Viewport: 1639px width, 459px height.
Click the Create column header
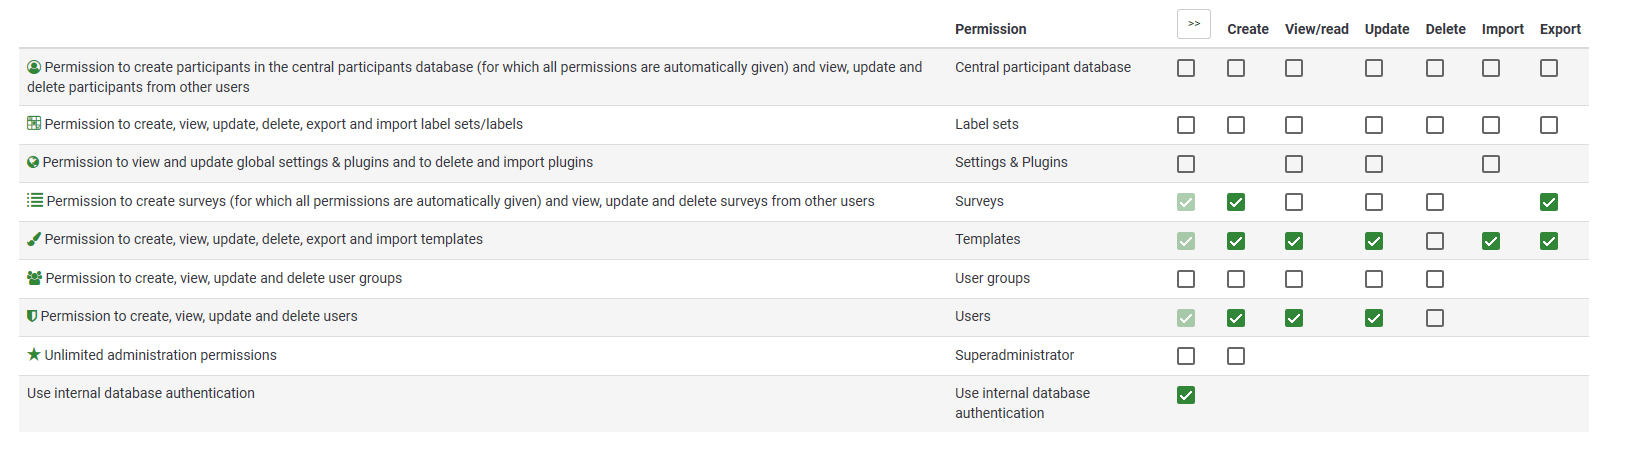click(x=1247, y=29)
